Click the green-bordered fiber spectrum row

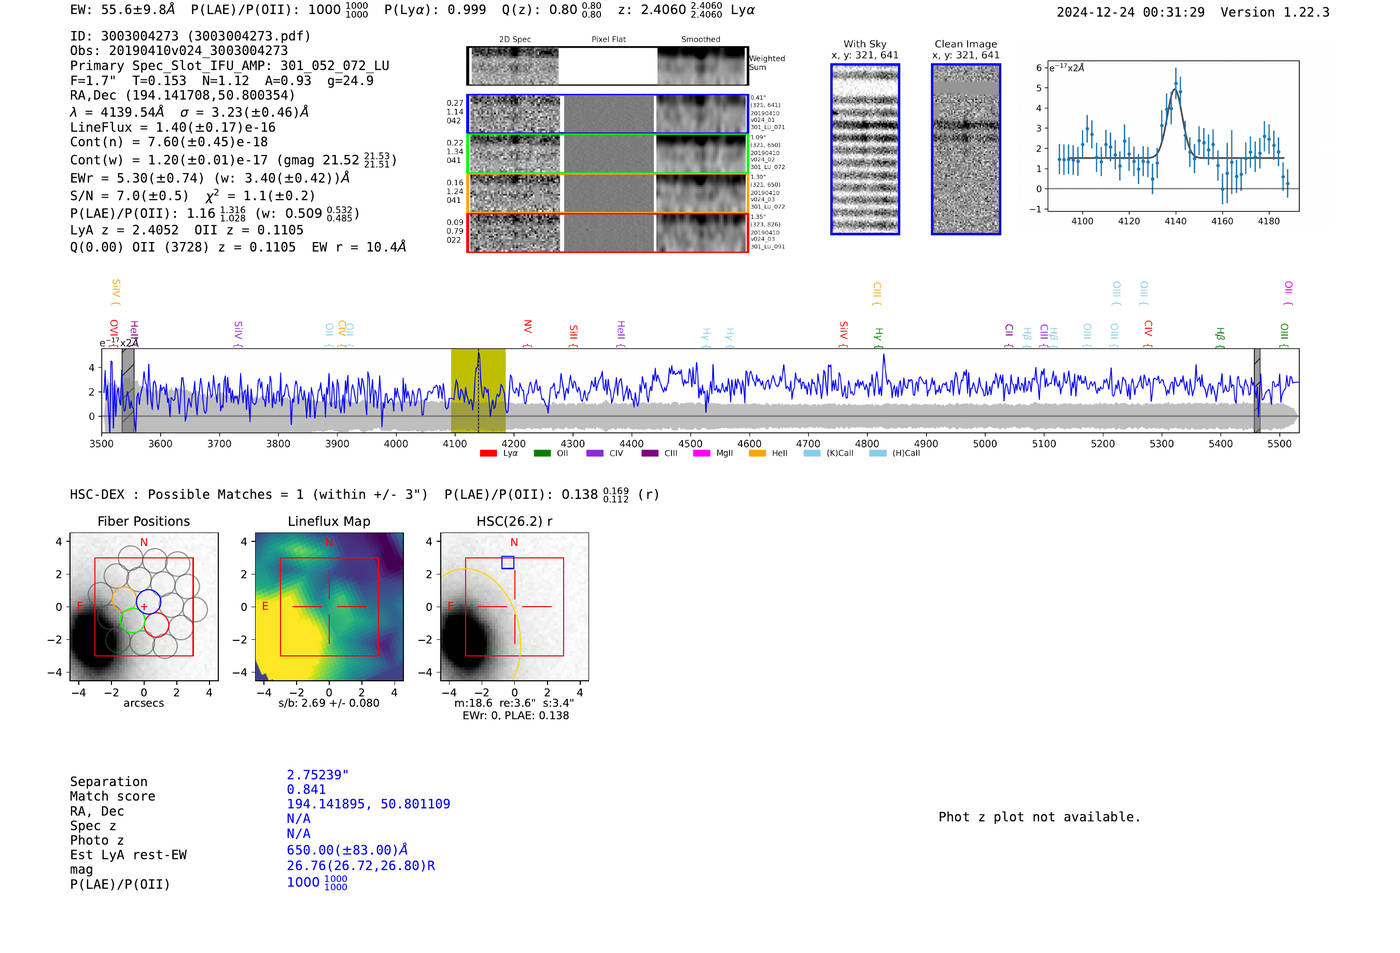point(608,154)
